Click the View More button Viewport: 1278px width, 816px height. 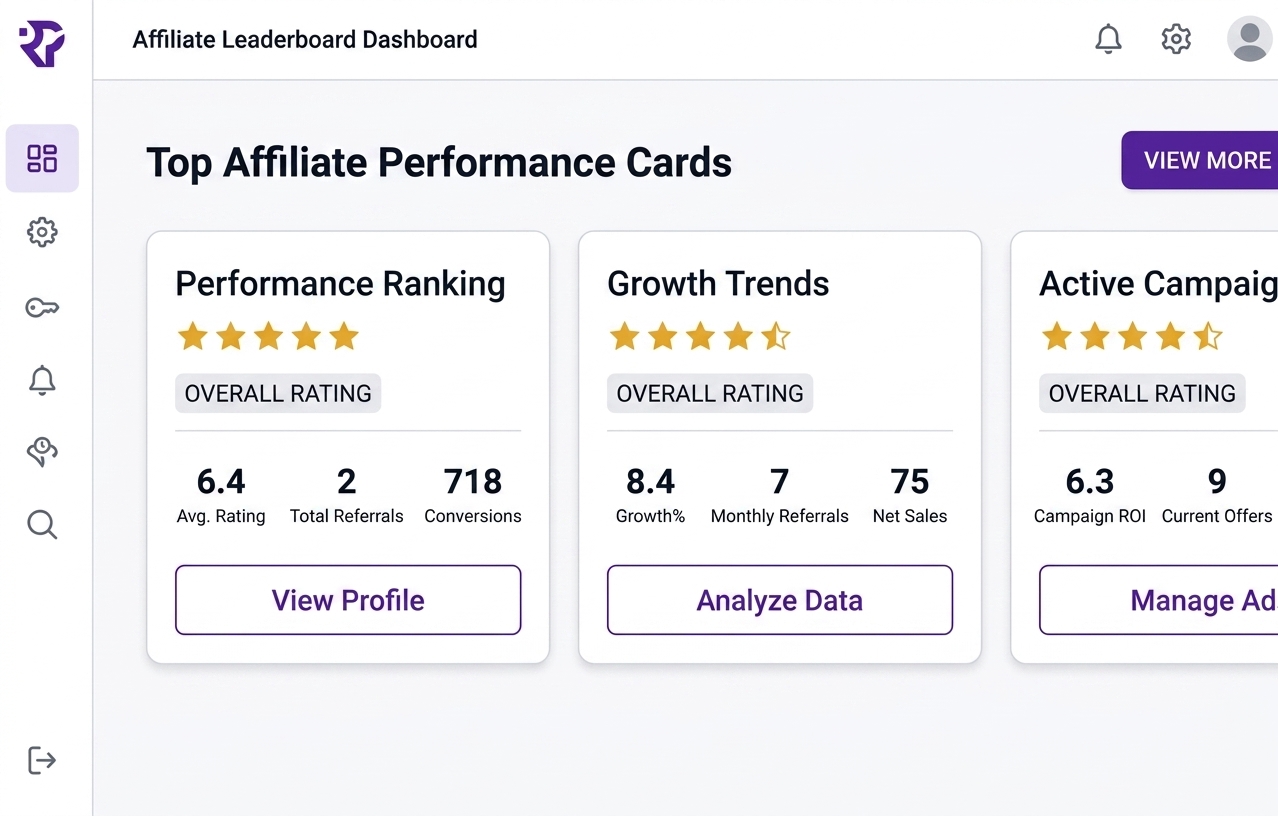[1200, 160]
